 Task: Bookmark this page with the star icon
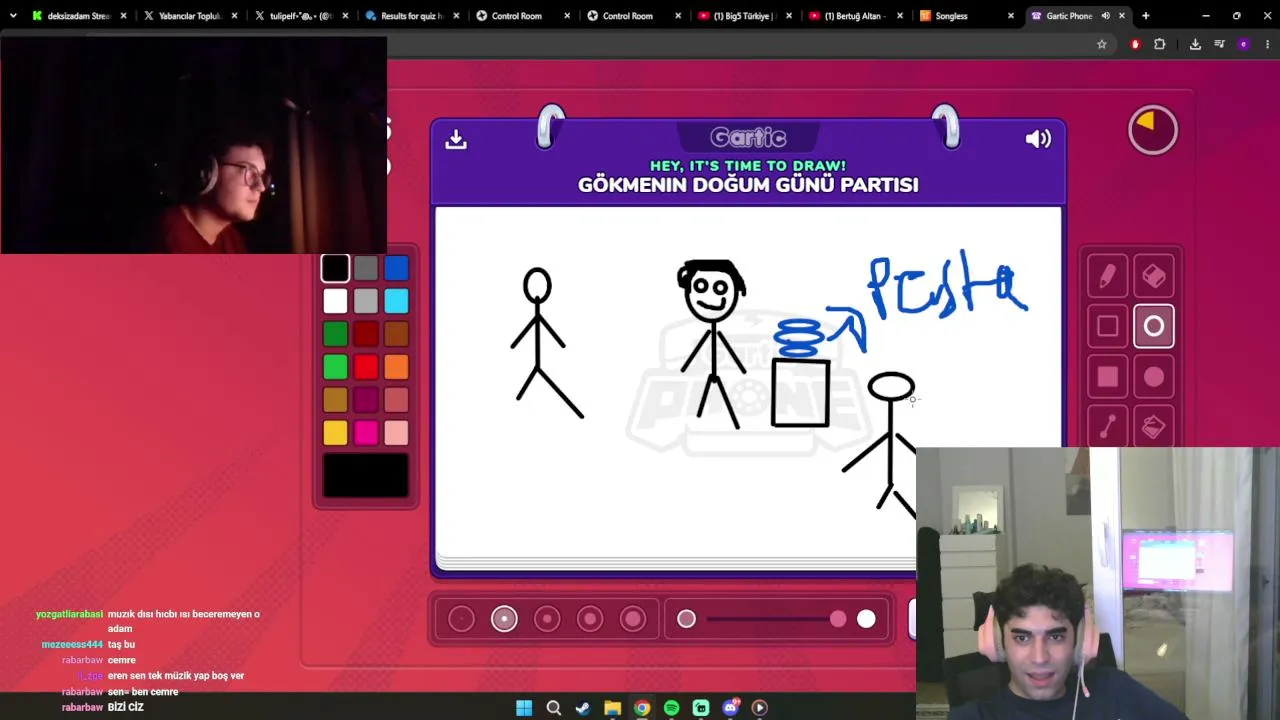click(1102, 44)
